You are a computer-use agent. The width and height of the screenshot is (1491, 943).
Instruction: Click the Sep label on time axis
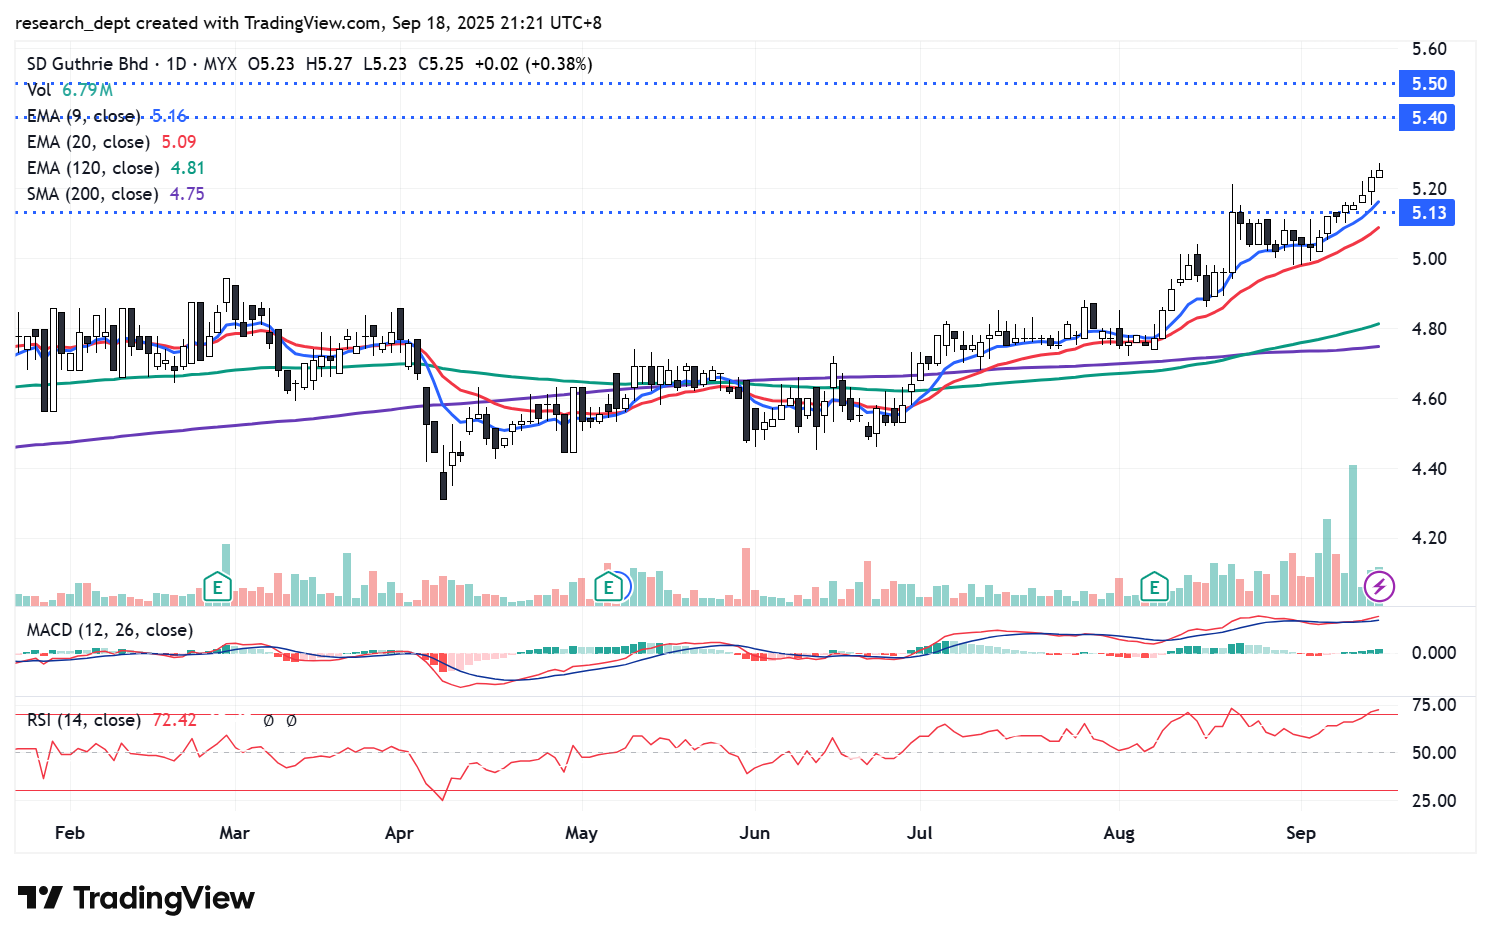1300,833
